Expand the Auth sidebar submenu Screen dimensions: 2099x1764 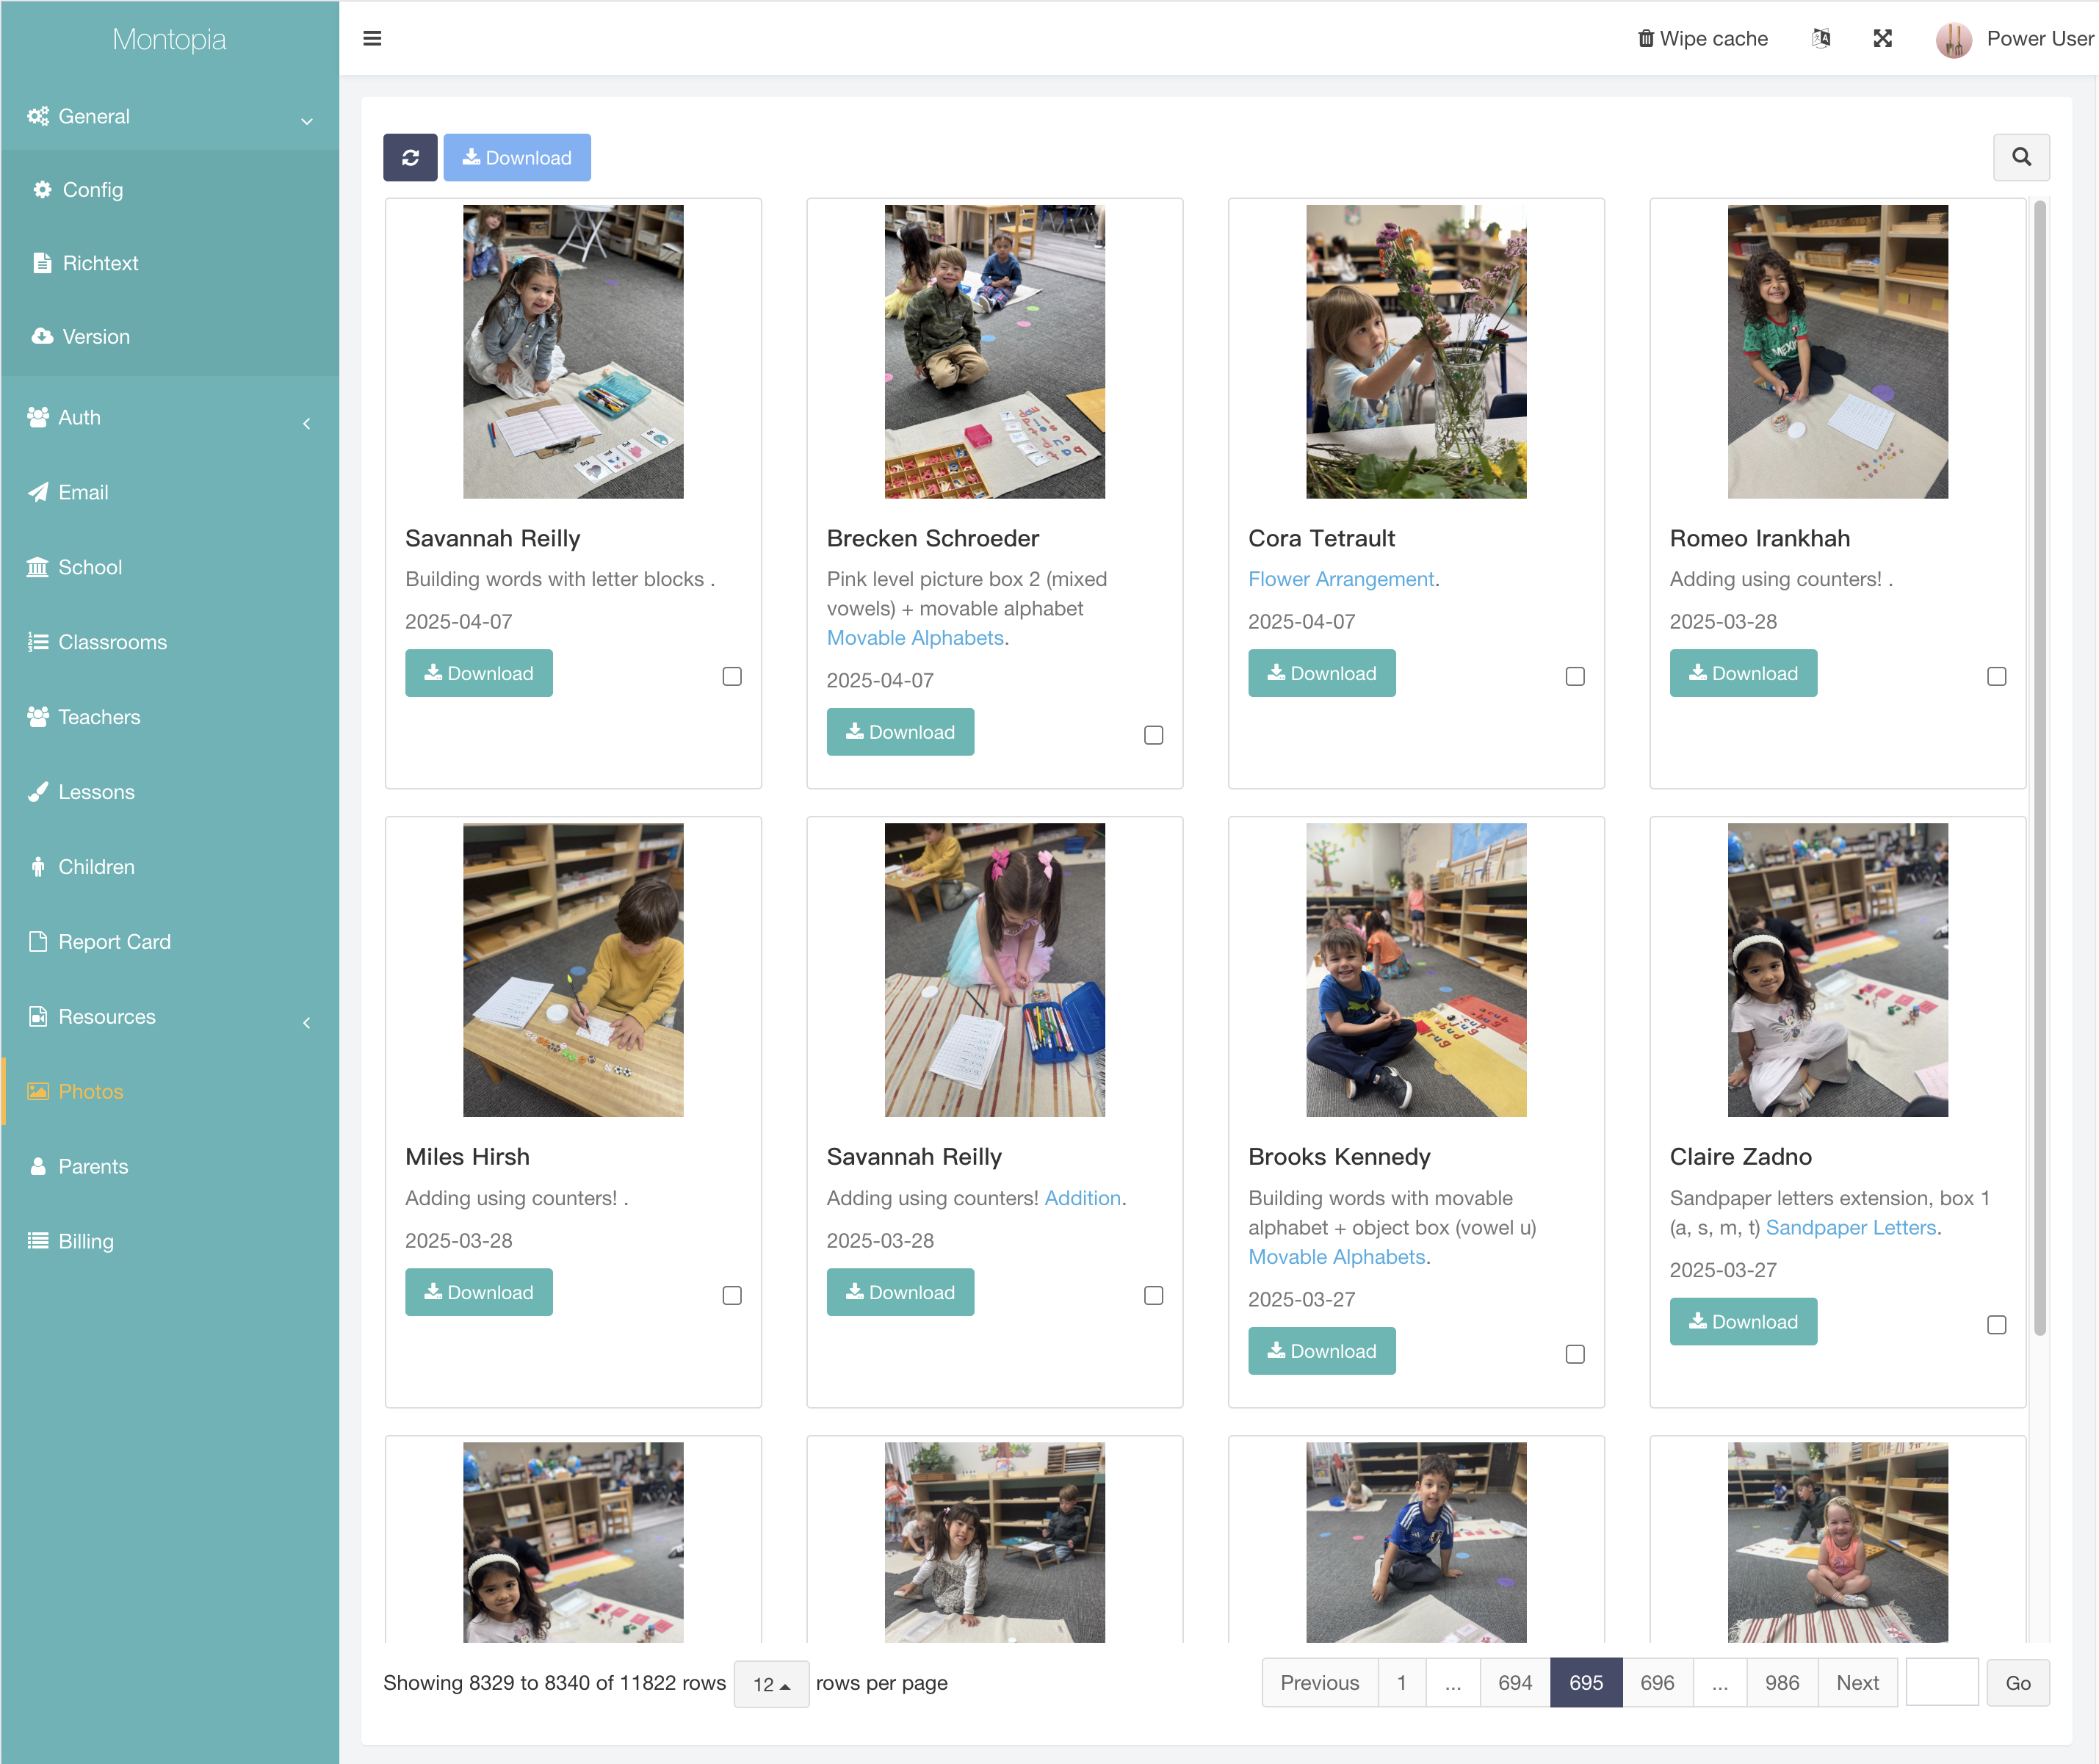click(x=170, y=418)
